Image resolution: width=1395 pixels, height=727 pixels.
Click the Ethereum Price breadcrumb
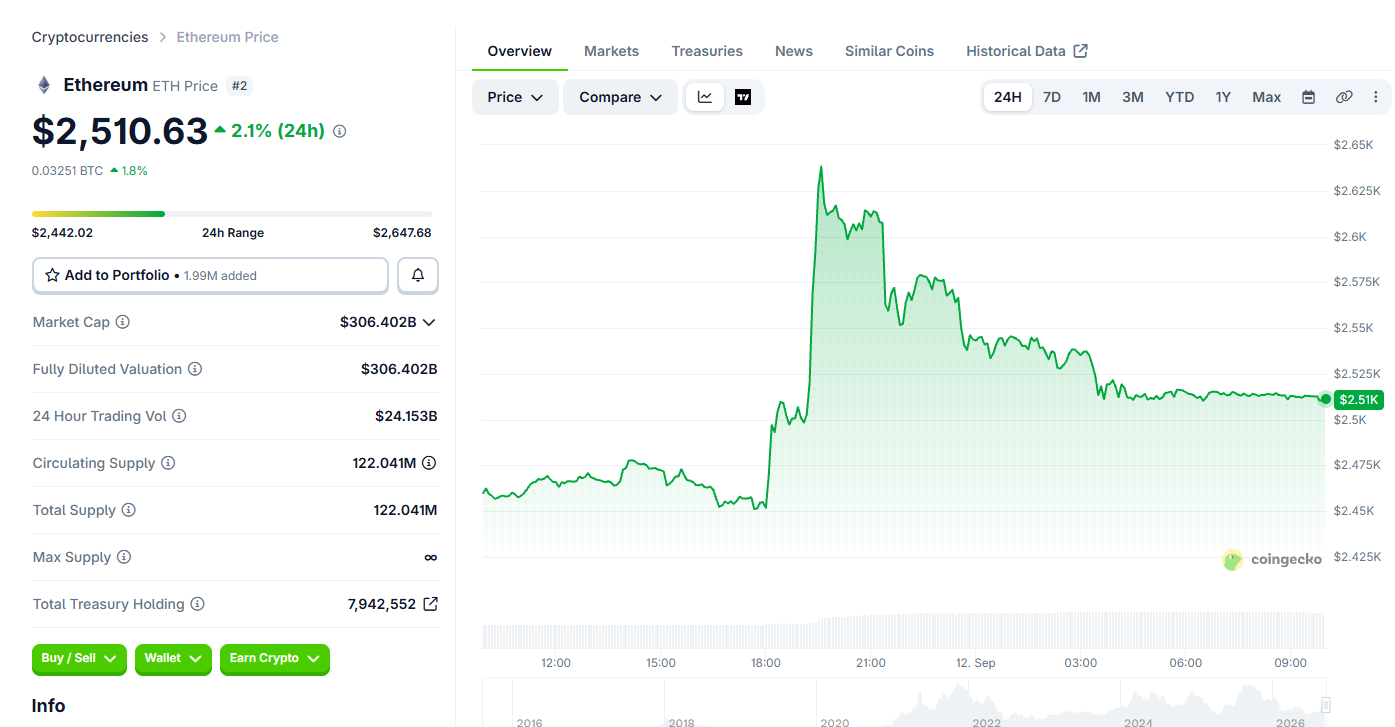pyautogui.click(x=228, y=37)
